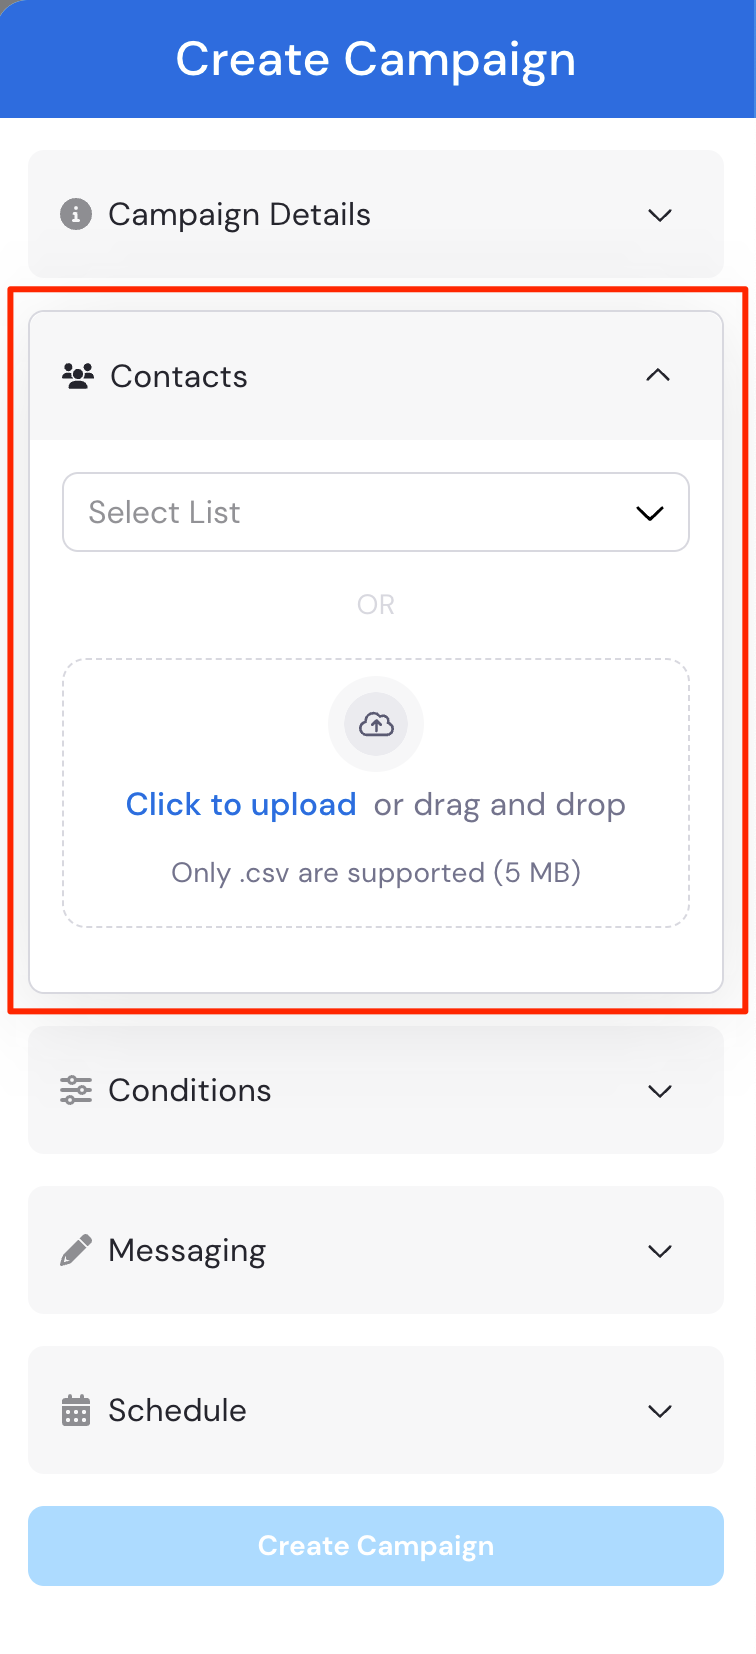Open the Select List dropdown
This screenshot has height=1654, width=756.
(376, 512)
